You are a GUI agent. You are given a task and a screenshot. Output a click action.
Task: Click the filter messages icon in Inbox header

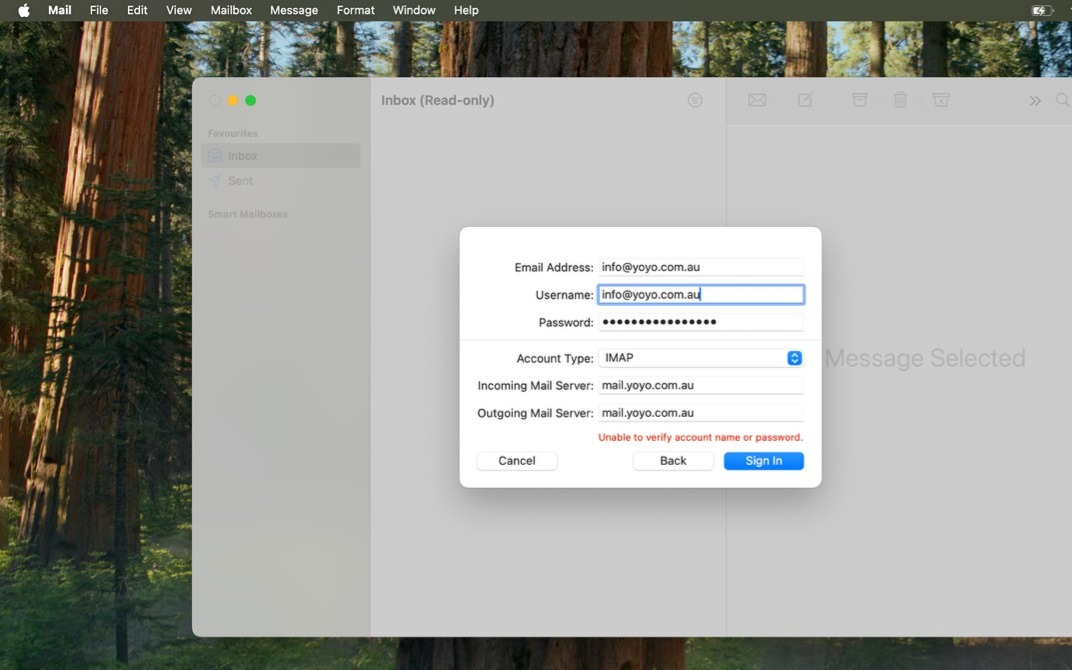click(x=695, y=100)
